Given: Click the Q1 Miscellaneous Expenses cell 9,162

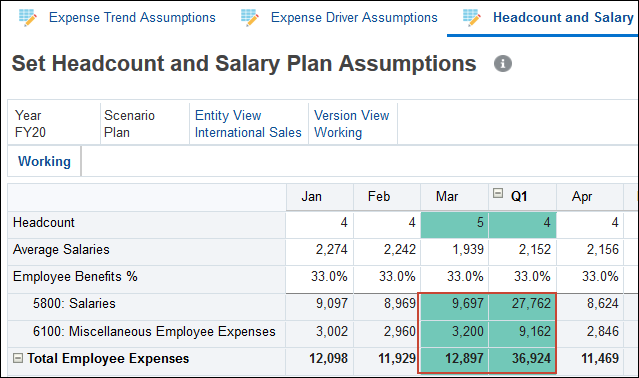Looking at the screenshot, I should click(522, 334).
